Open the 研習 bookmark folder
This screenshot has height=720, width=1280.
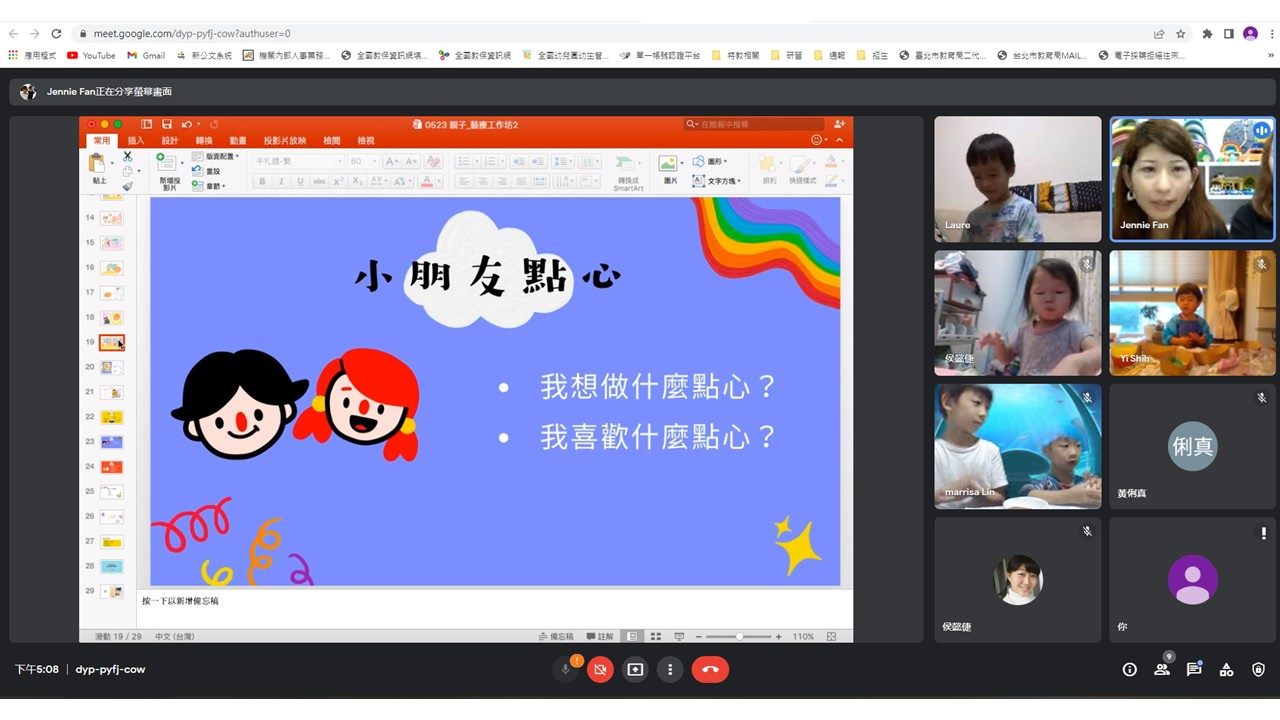[x=787, y=56]
